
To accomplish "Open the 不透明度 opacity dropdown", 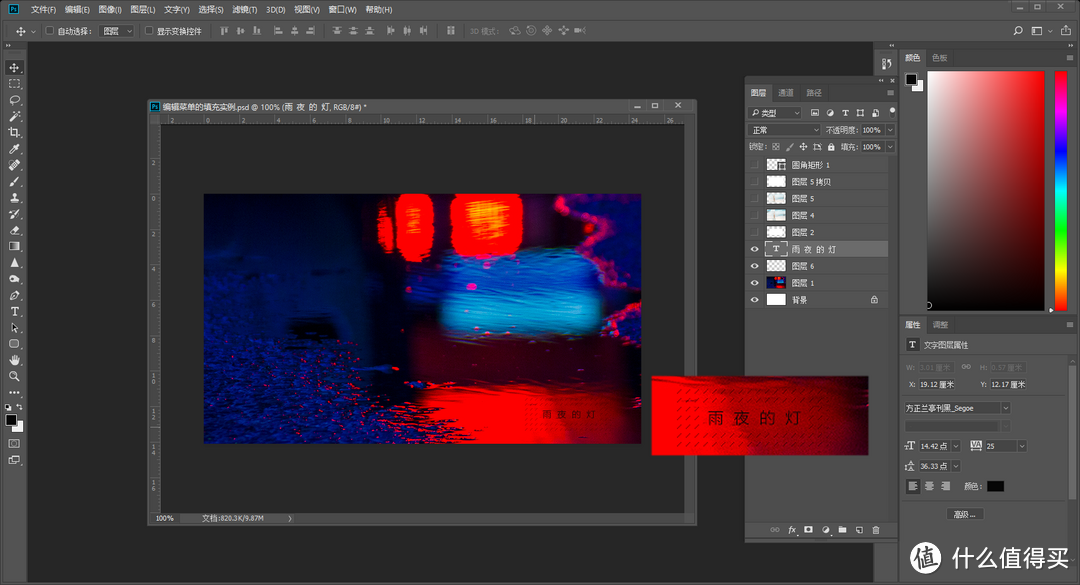I will click(888, 129).
